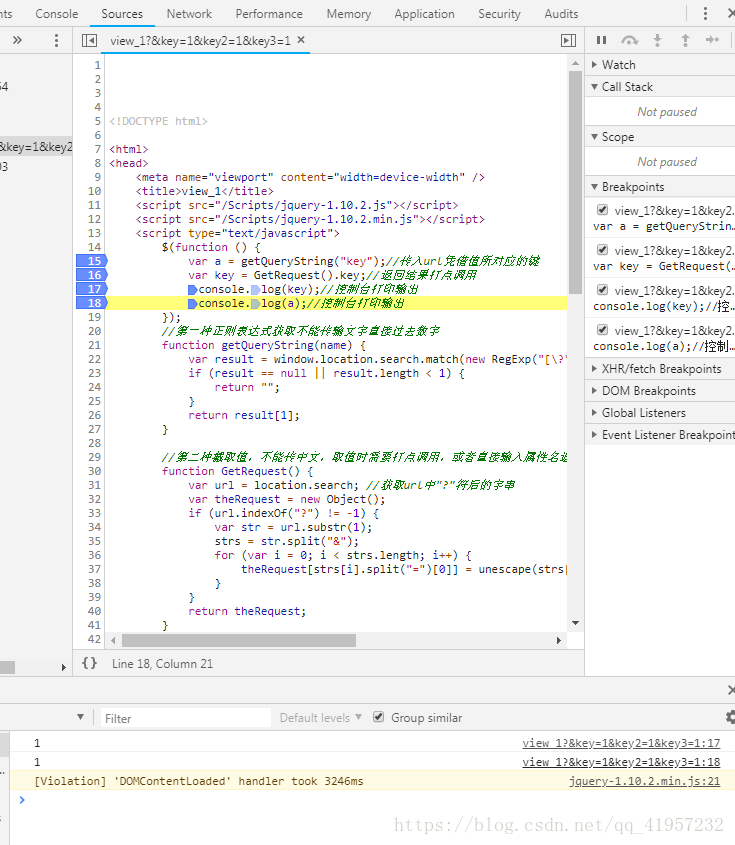Click line number 22 in gutter

(x=94, y=359)
